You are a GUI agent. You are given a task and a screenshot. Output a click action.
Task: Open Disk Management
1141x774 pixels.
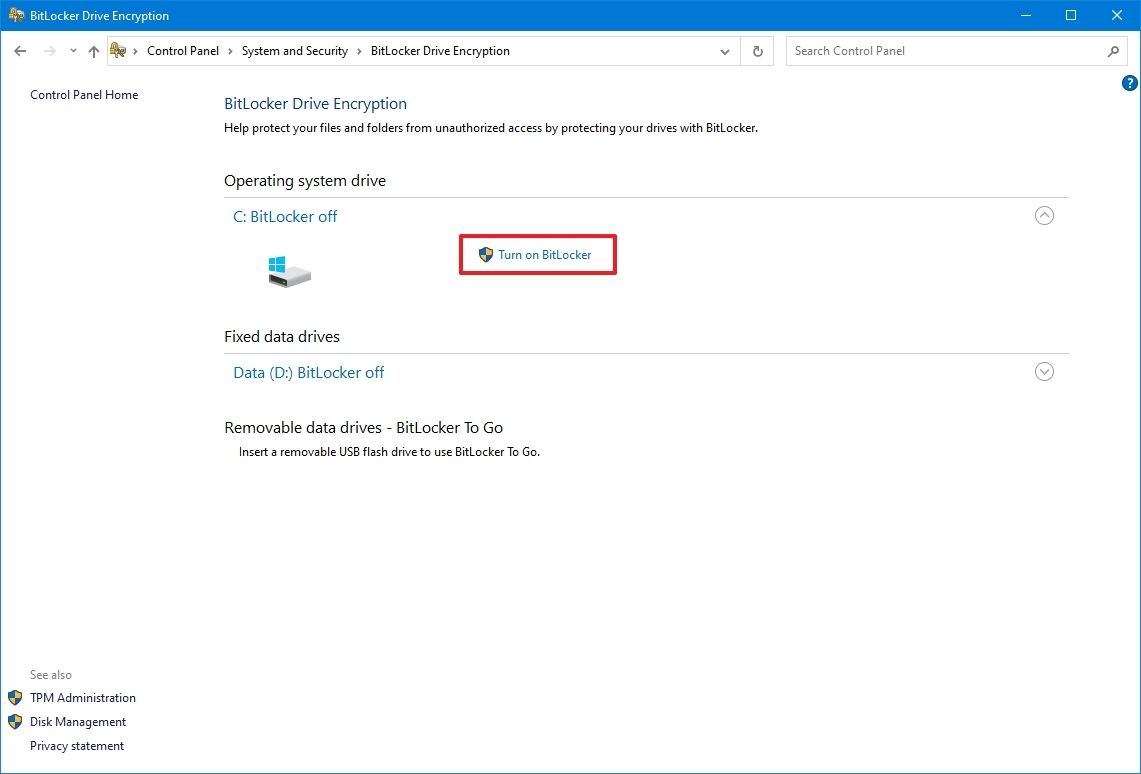[x=78, y=722]
